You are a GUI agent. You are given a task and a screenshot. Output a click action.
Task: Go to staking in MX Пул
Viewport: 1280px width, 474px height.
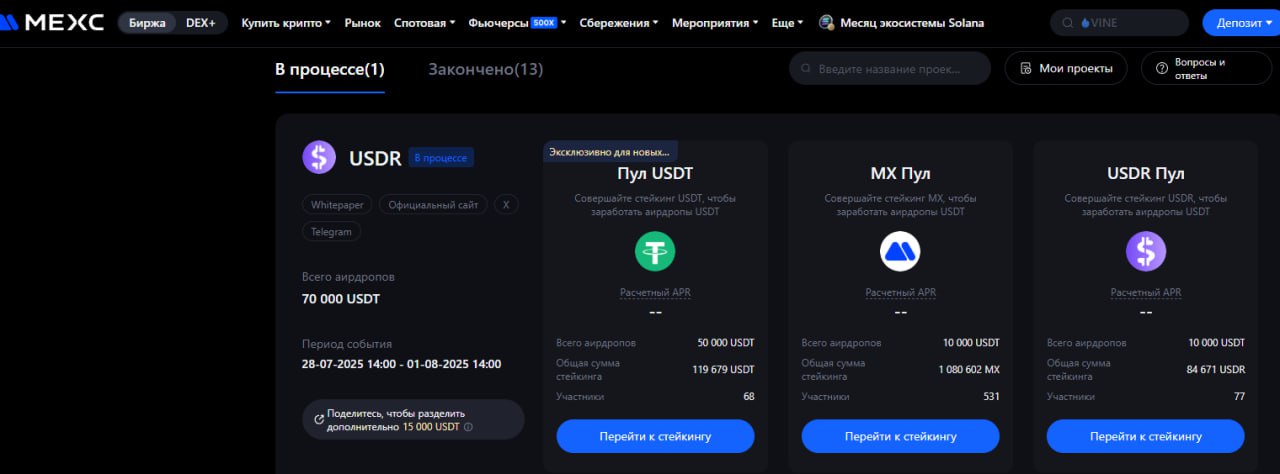[x=900, y=436]
